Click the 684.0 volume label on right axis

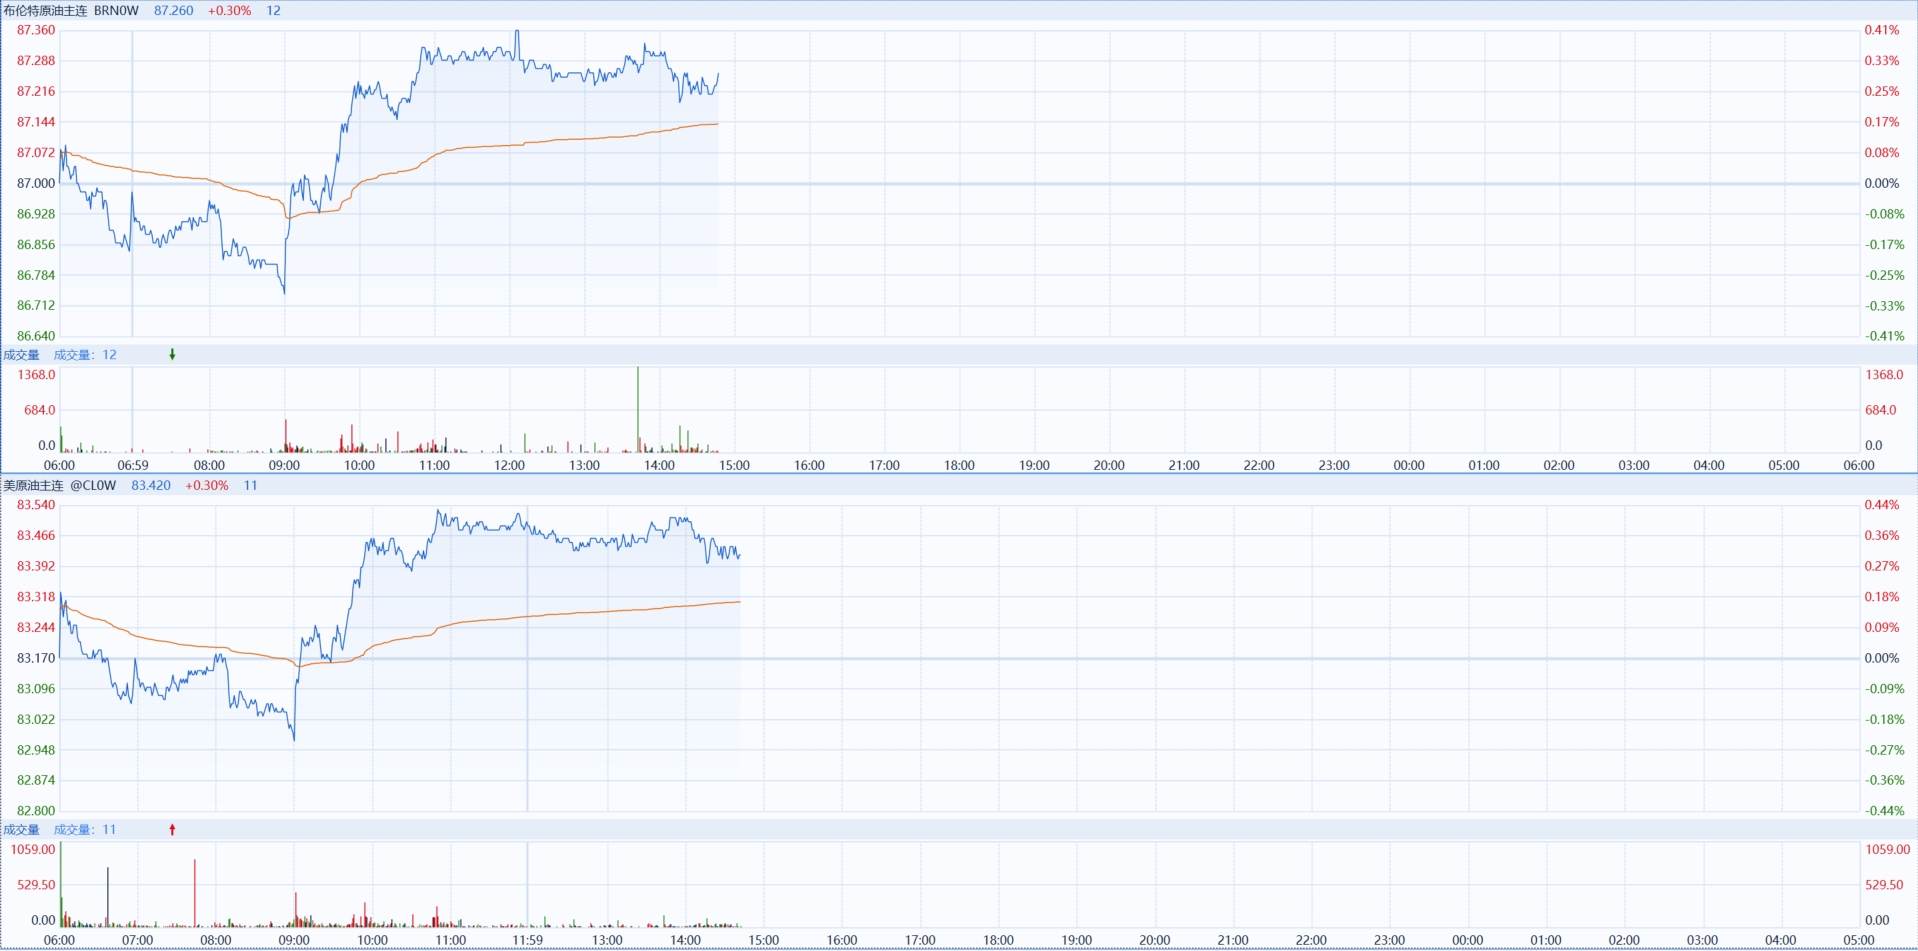(x=1881, y=410)
